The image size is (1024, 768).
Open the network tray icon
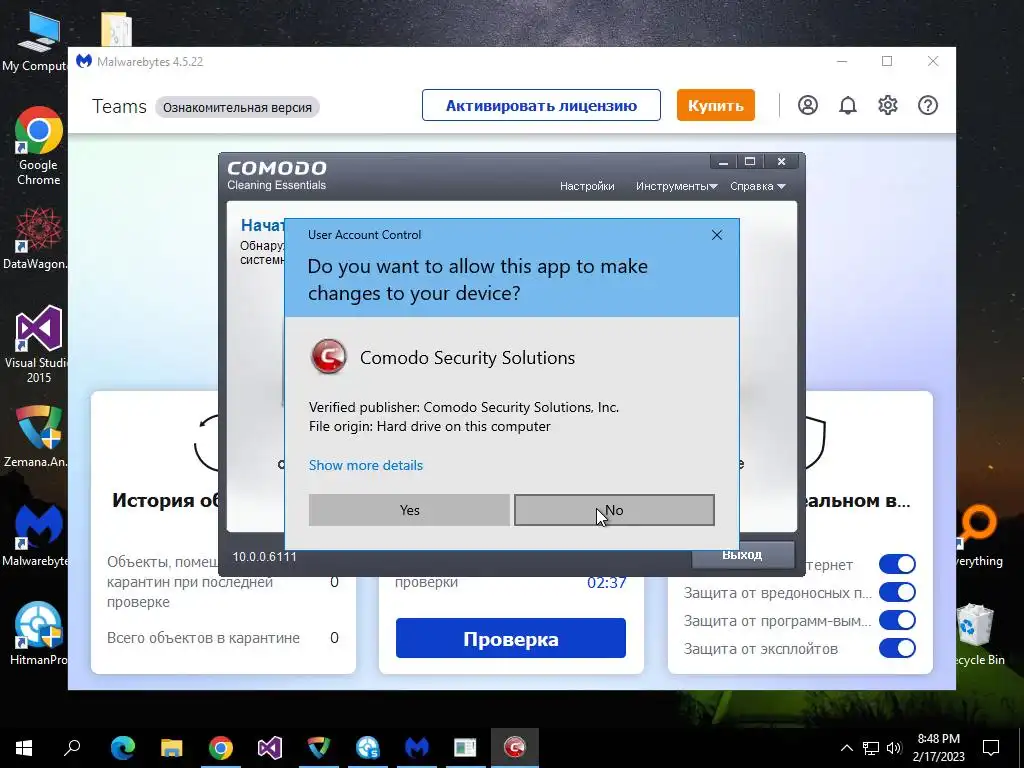(x=871, y=748)
